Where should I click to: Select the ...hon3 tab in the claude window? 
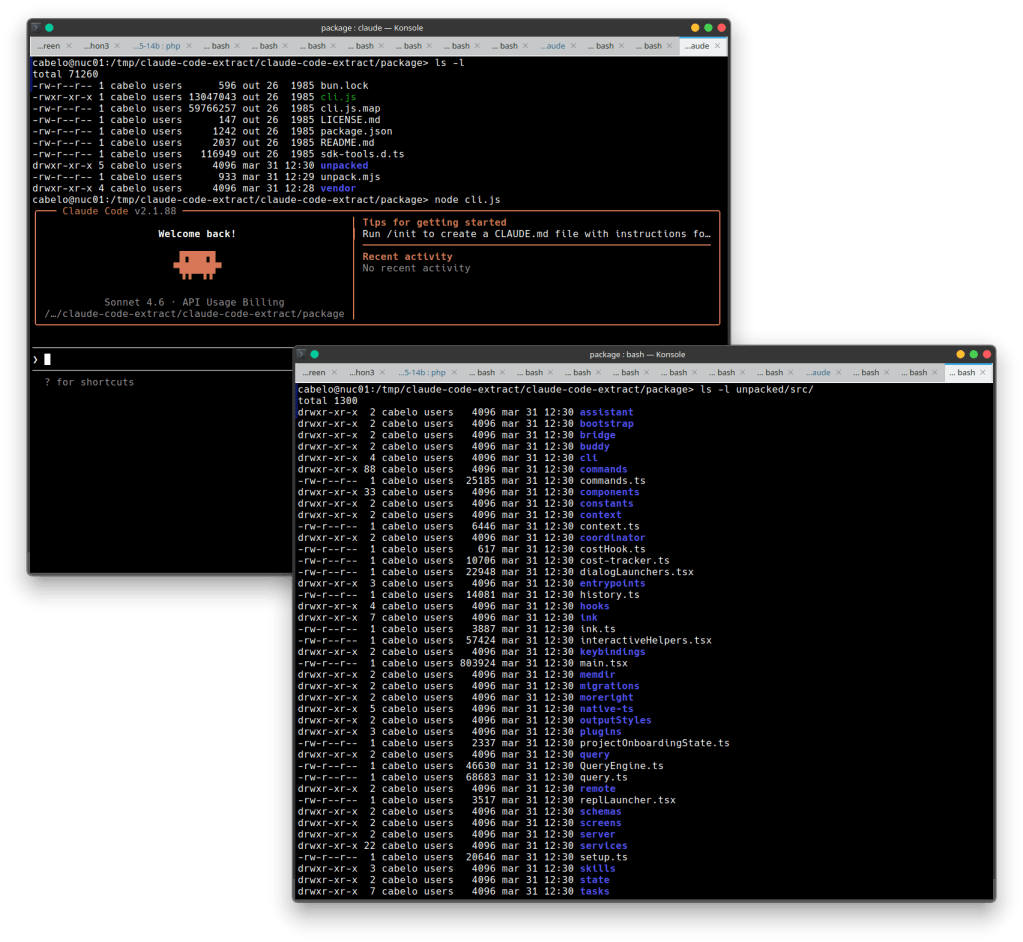(96, 46)
